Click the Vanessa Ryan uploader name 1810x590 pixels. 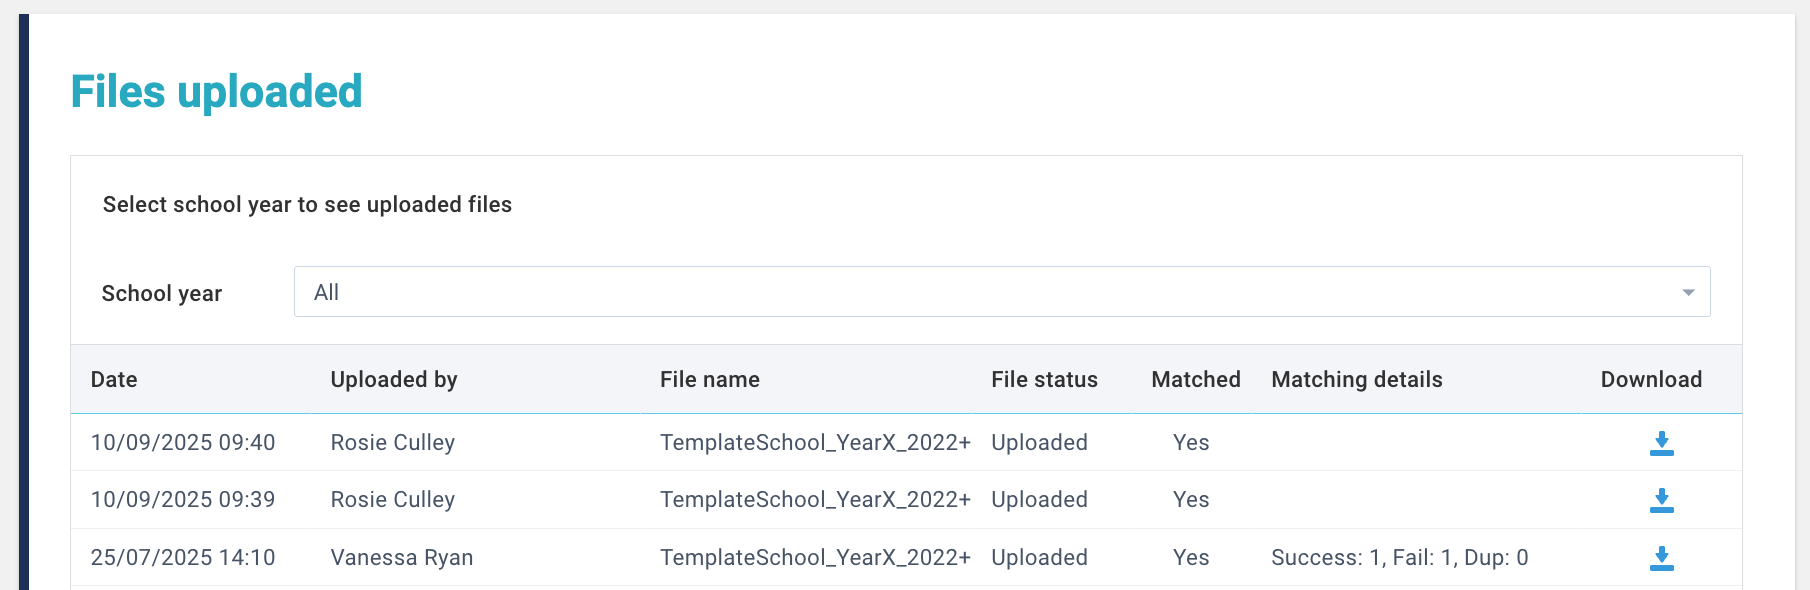click(402, 558)
